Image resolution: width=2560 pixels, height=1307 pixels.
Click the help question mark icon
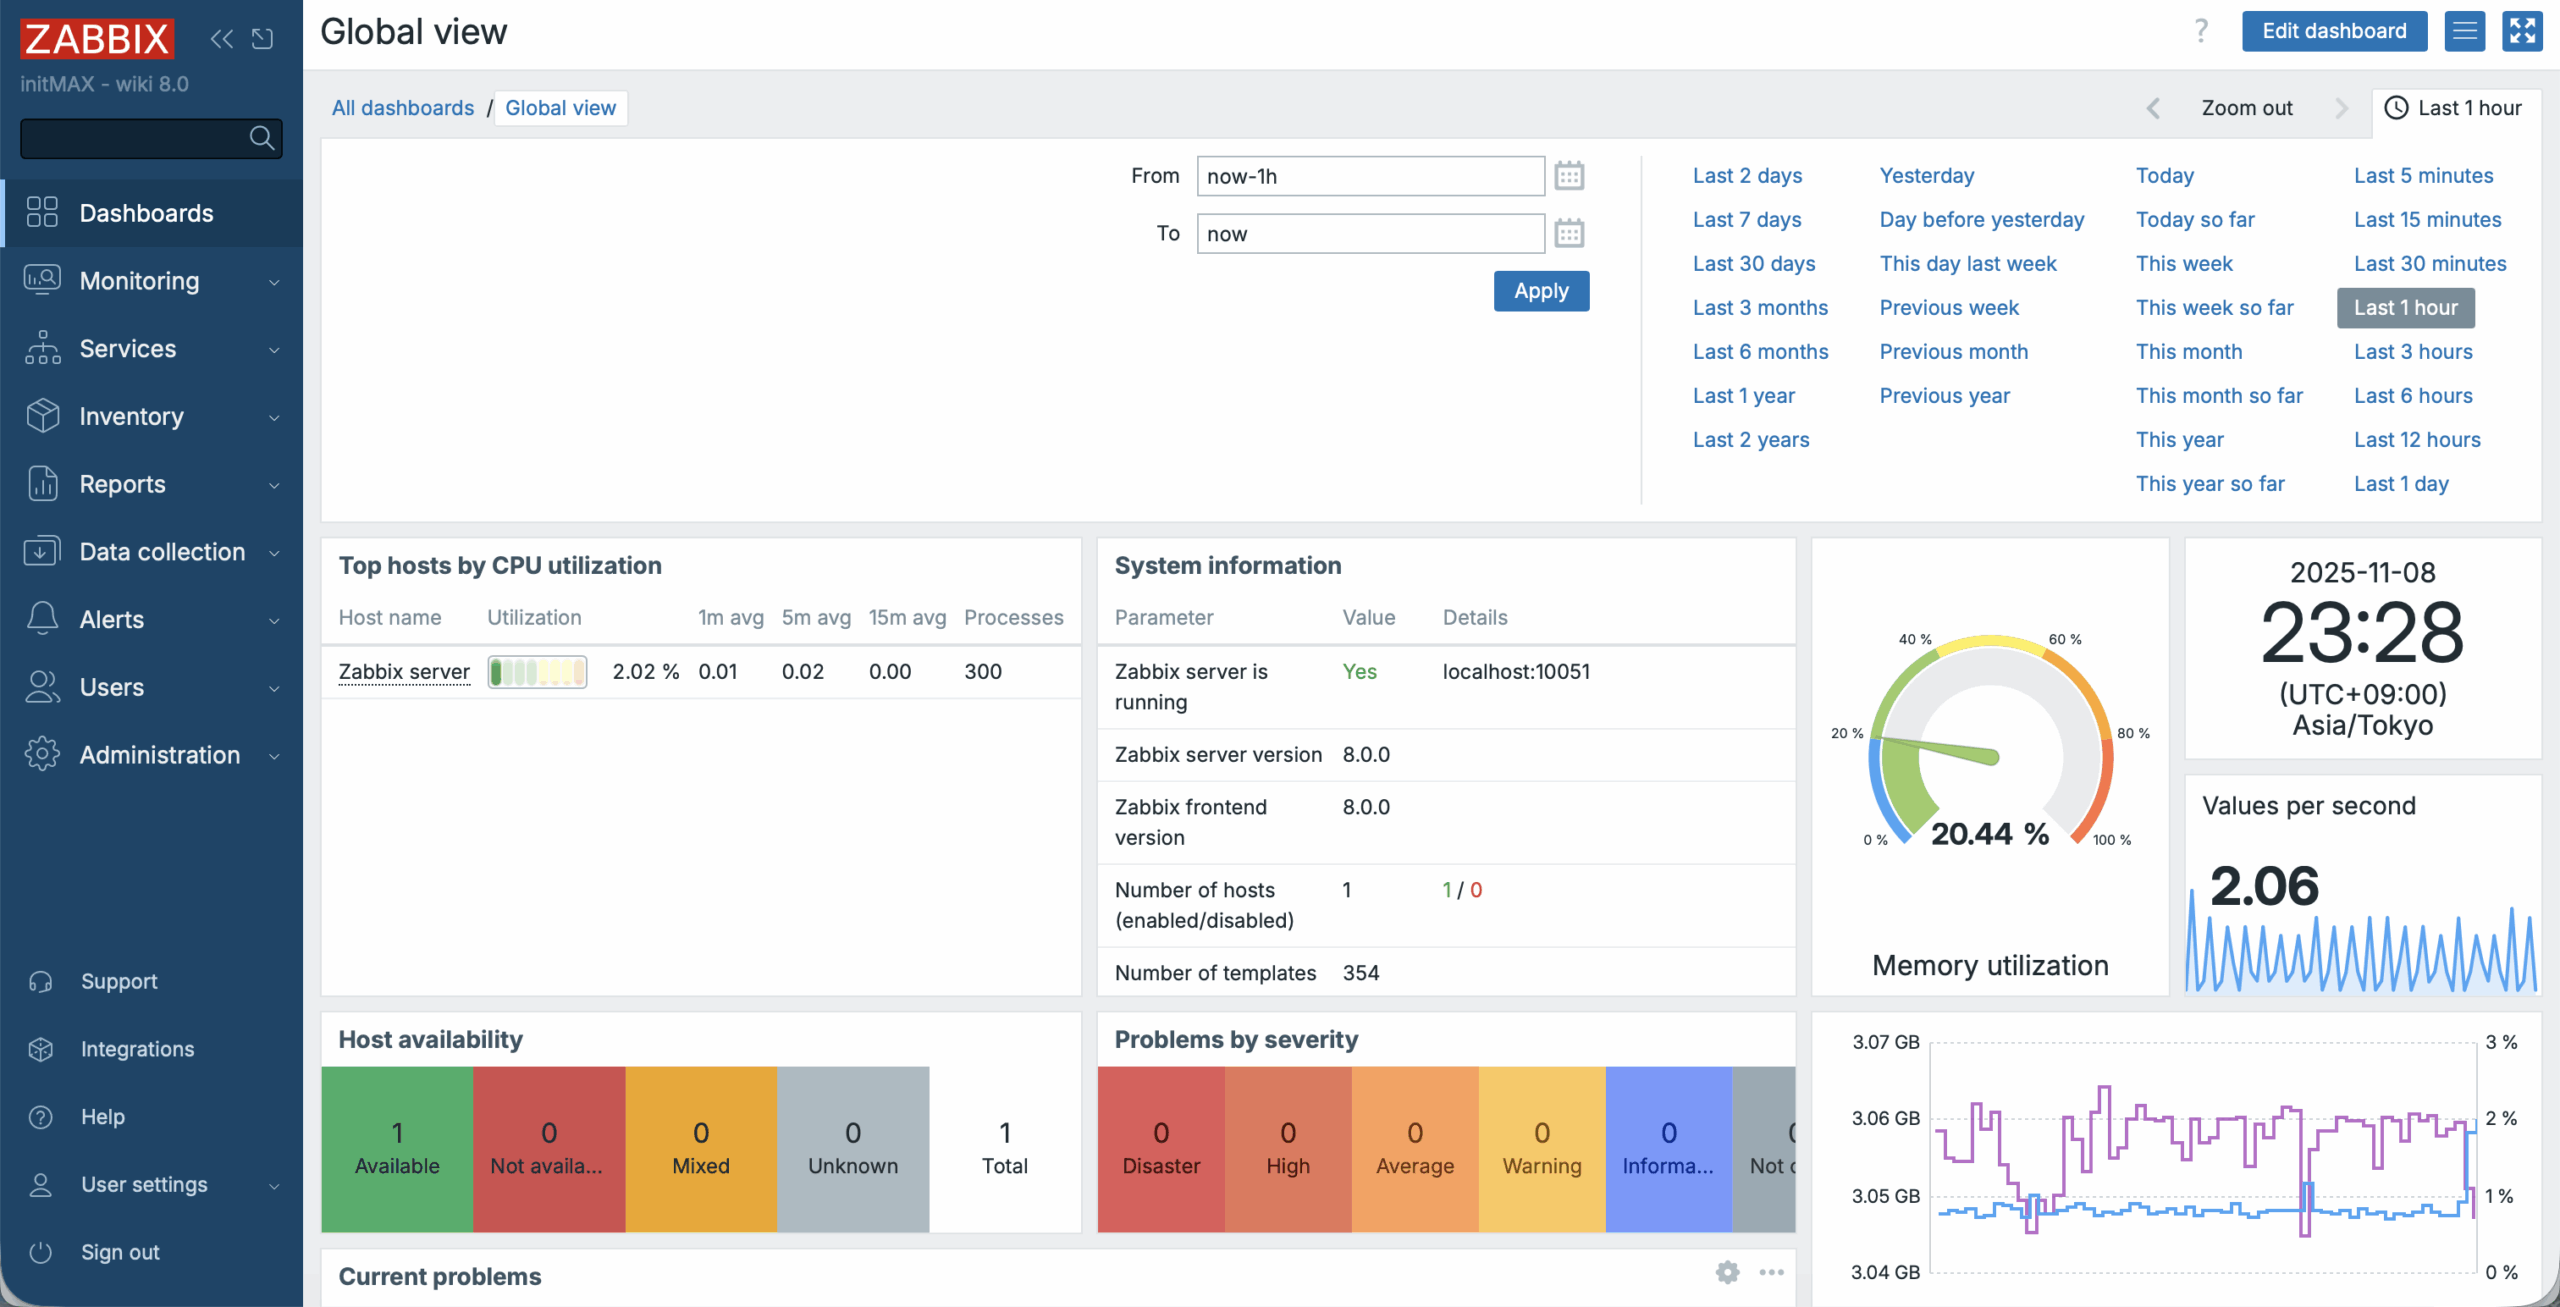(2200, 31)
